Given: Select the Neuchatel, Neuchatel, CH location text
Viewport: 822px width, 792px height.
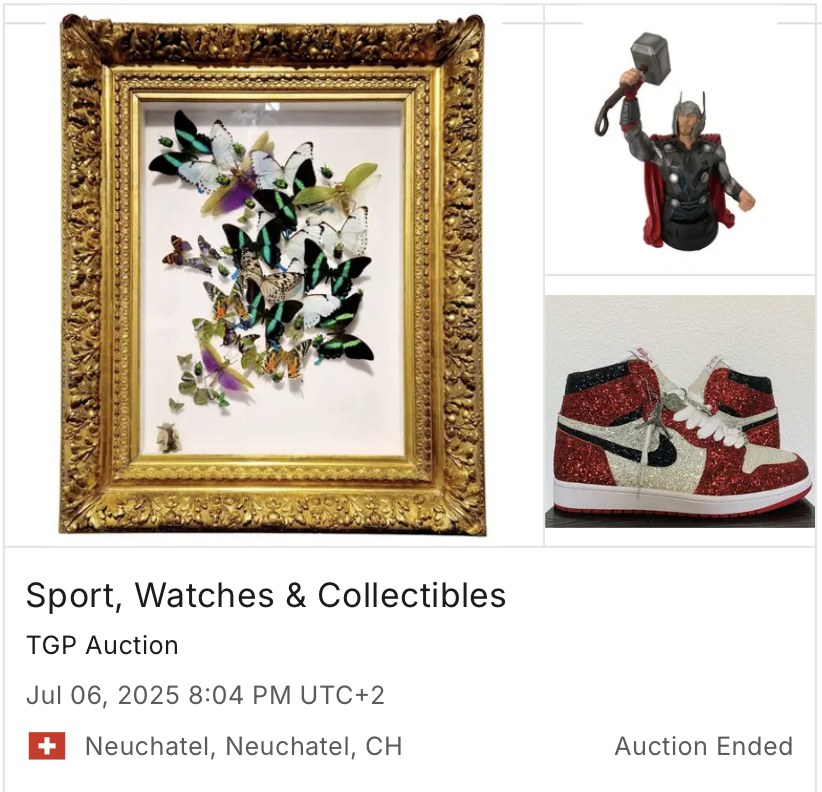Looking at the screenshot, I should pos(244,746).
